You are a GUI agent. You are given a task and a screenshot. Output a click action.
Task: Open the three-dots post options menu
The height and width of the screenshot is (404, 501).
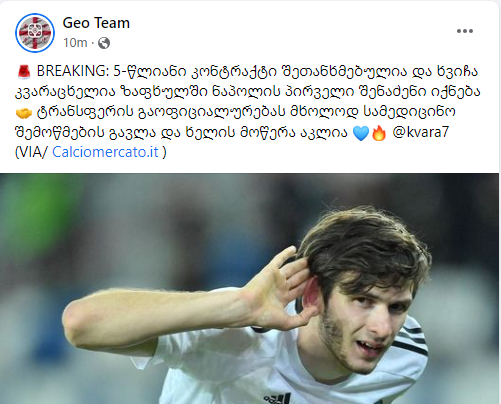[x=465, y=31]
